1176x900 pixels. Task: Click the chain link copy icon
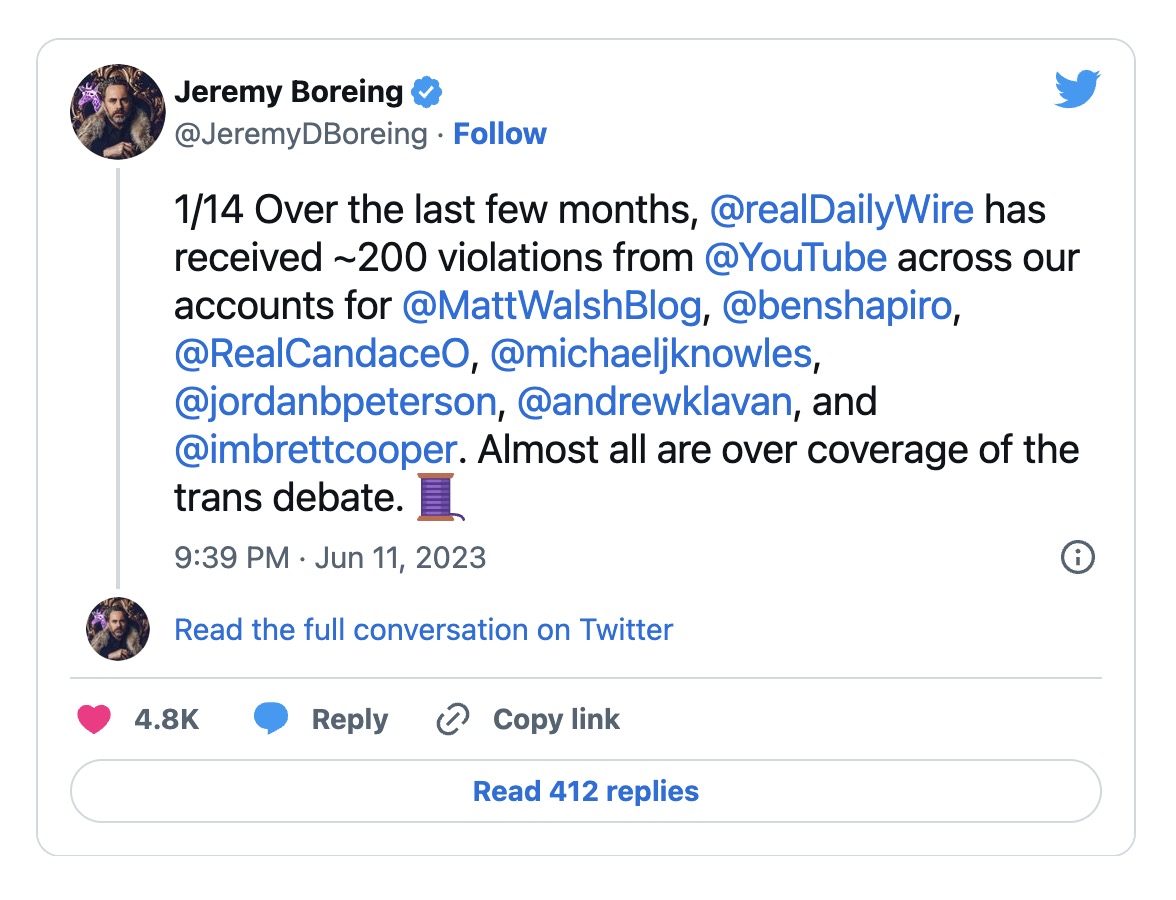coord(453,719)
